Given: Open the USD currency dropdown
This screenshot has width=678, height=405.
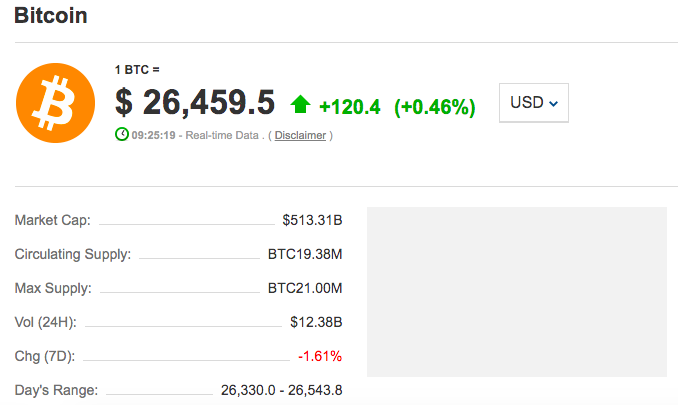Looking at the screenshot, I should point(533,102).
